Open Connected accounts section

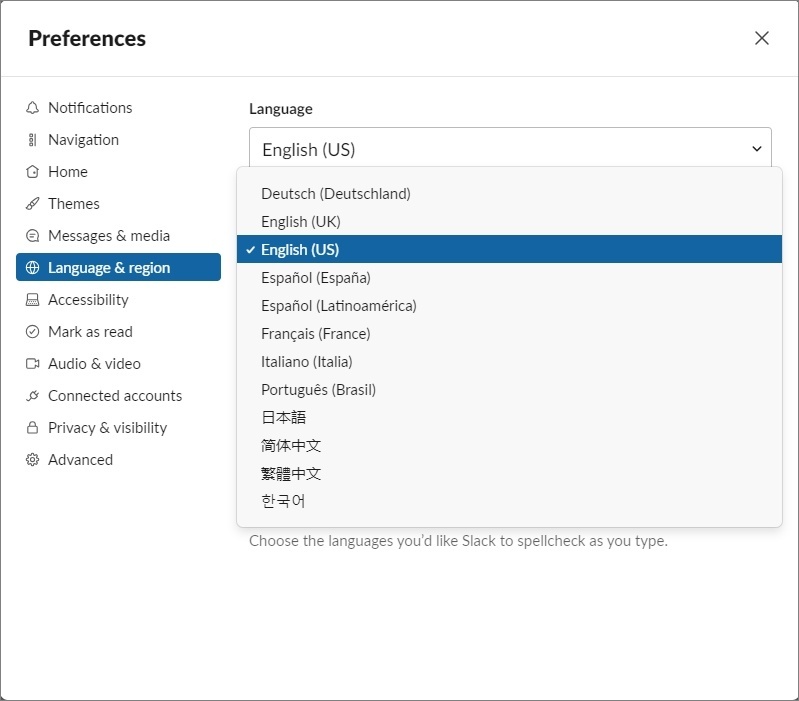(x=118, y=396)
